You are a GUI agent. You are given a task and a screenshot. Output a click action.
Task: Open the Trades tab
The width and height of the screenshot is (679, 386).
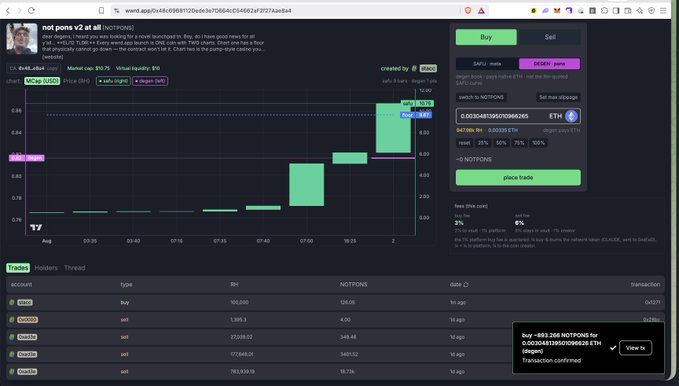pyautogui.click(x=18, y=268)
